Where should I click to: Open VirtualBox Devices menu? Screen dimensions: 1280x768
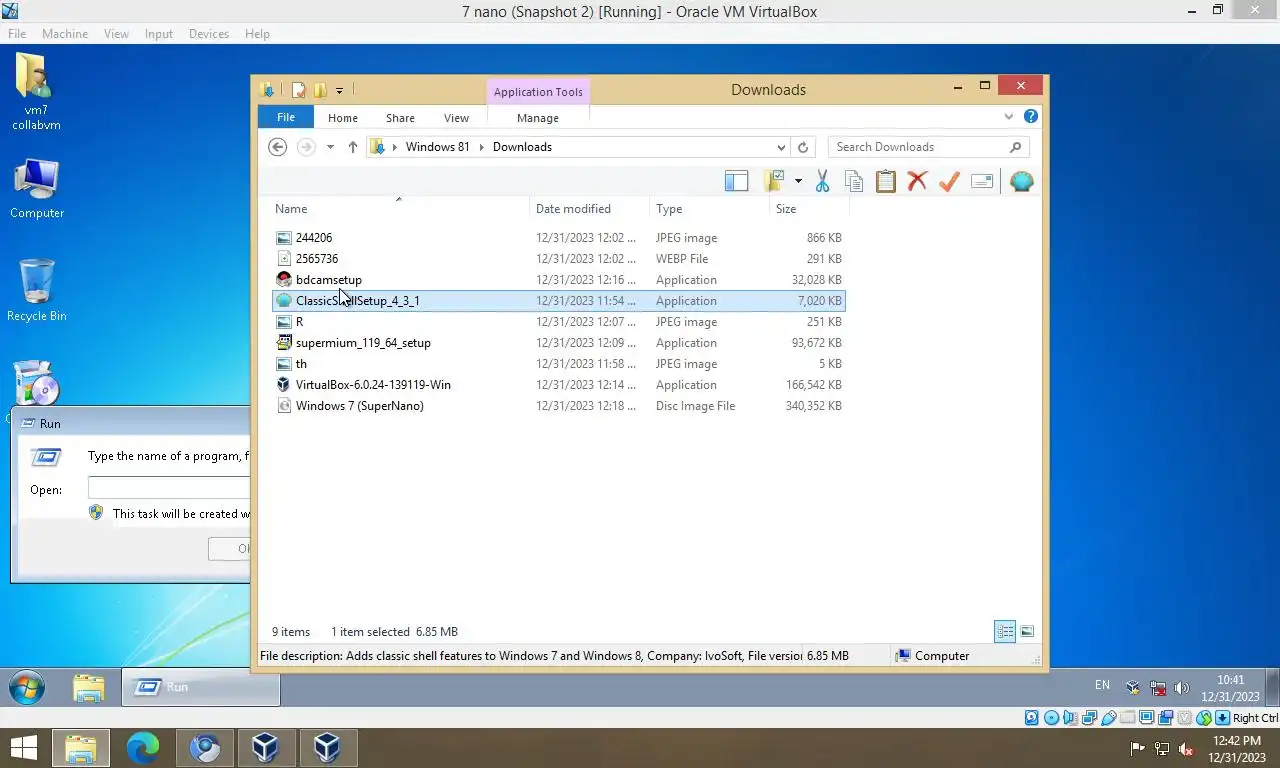coord(209,33)
